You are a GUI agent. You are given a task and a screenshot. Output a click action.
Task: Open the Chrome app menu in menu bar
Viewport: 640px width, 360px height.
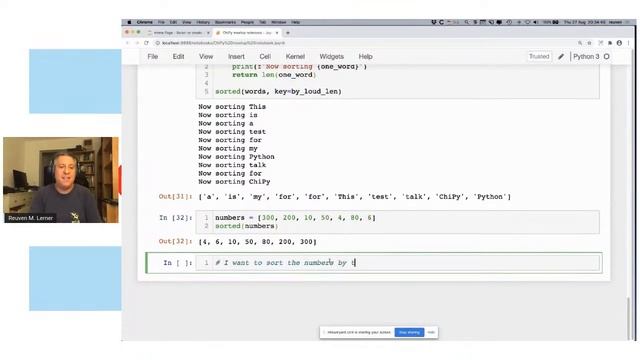tap(144, 22)
